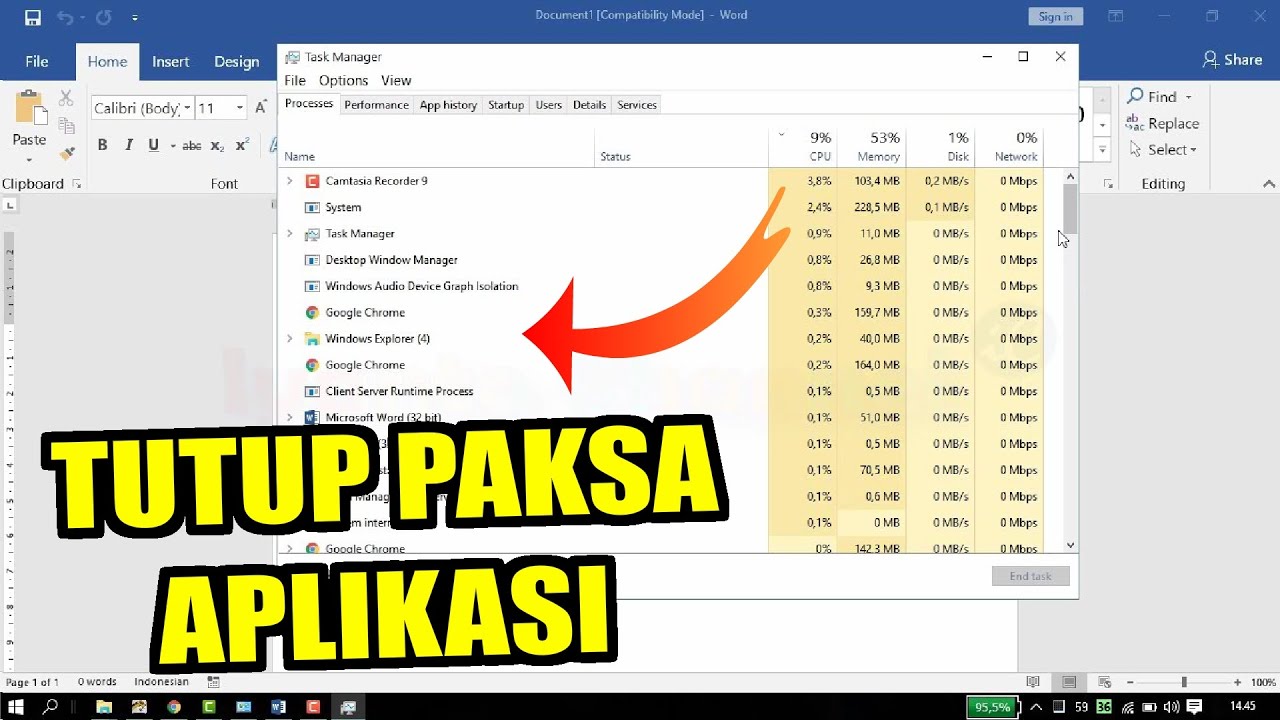Image resolution: width=1280 pixels, height=720 pixels.
Task: Open Task Manager's View menu
Action: coord(396,80)
